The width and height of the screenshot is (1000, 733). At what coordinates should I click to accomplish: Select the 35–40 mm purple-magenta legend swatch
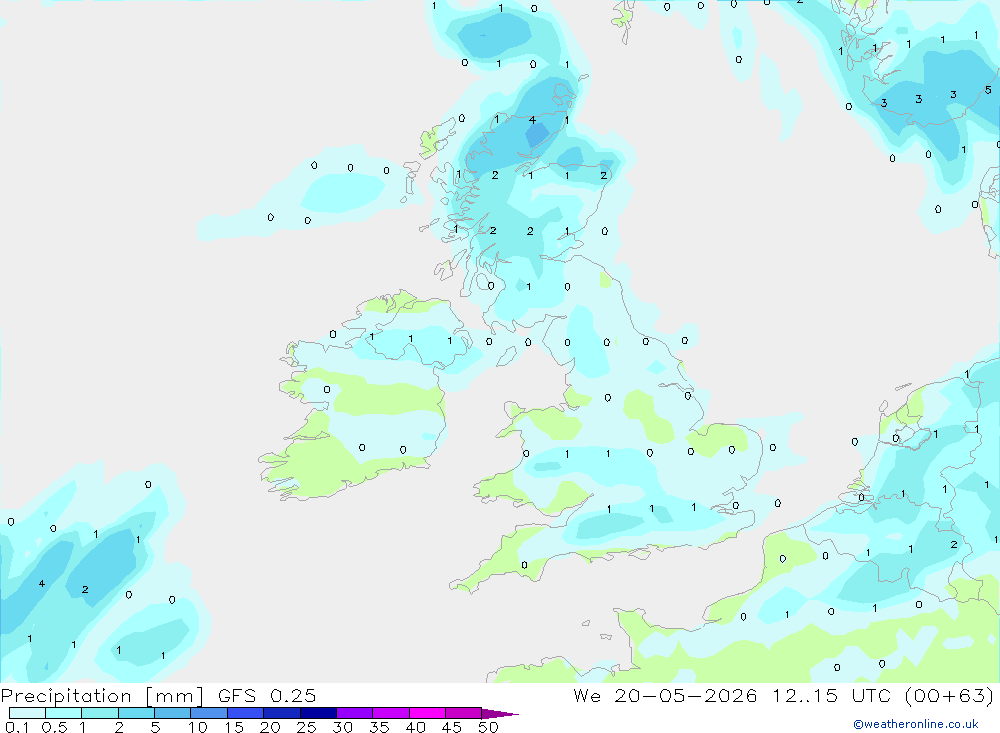tap(390, 713)
